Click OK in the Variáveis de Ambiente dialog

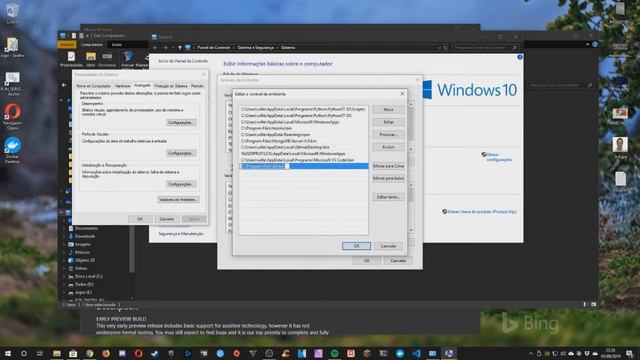[x=366, y=260]
